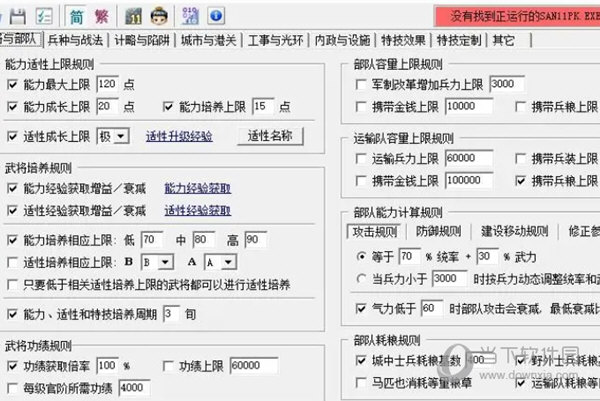Click 功绩获取倍率 field with 100
The width and height of the screenshot is (600, 401).
coord(108,366)
